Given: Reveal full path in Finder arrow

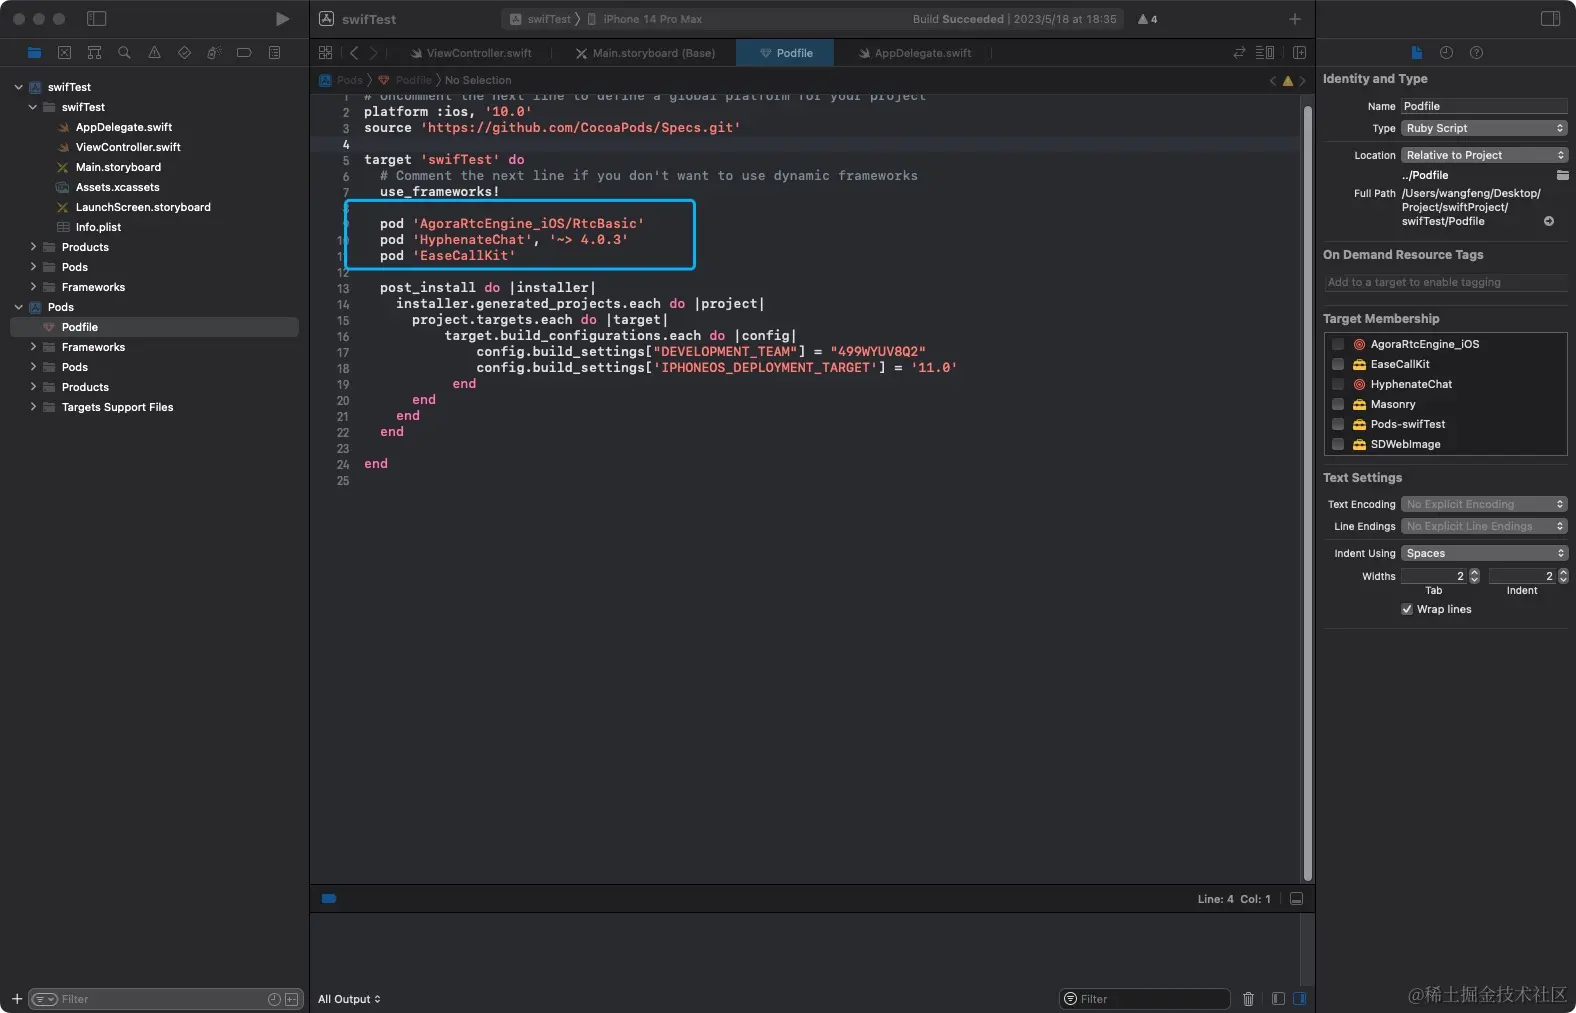Looking at the screenshot, I should point(1549,221).
